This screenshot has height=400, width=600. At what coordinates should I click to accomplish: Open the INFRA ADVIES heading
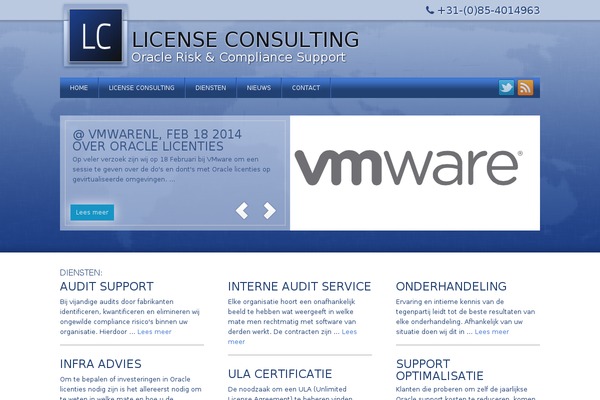point(101,364)
